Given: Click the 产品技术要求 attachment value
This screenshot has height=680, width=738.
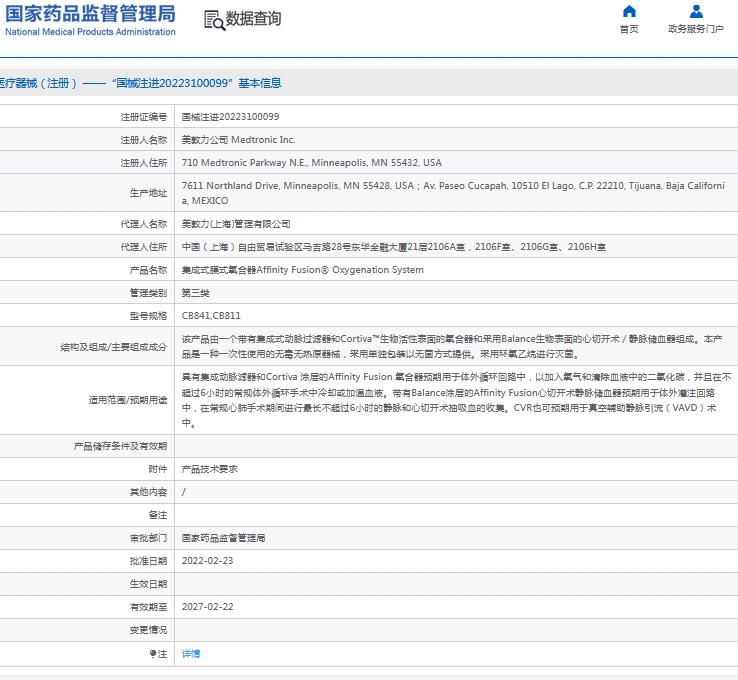Looking at the screenshot, I should click(209, 469).
